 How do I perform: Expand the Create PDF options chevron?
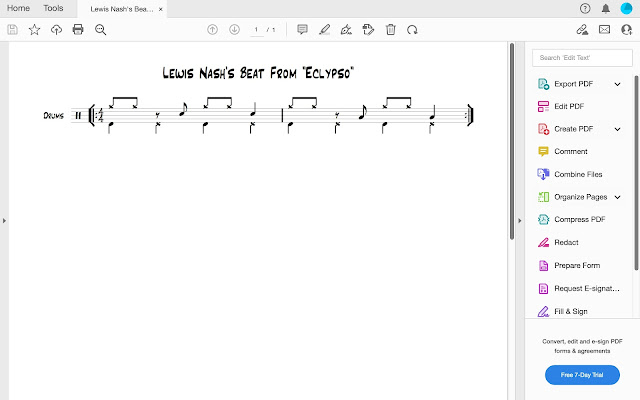tap(618, 129)
